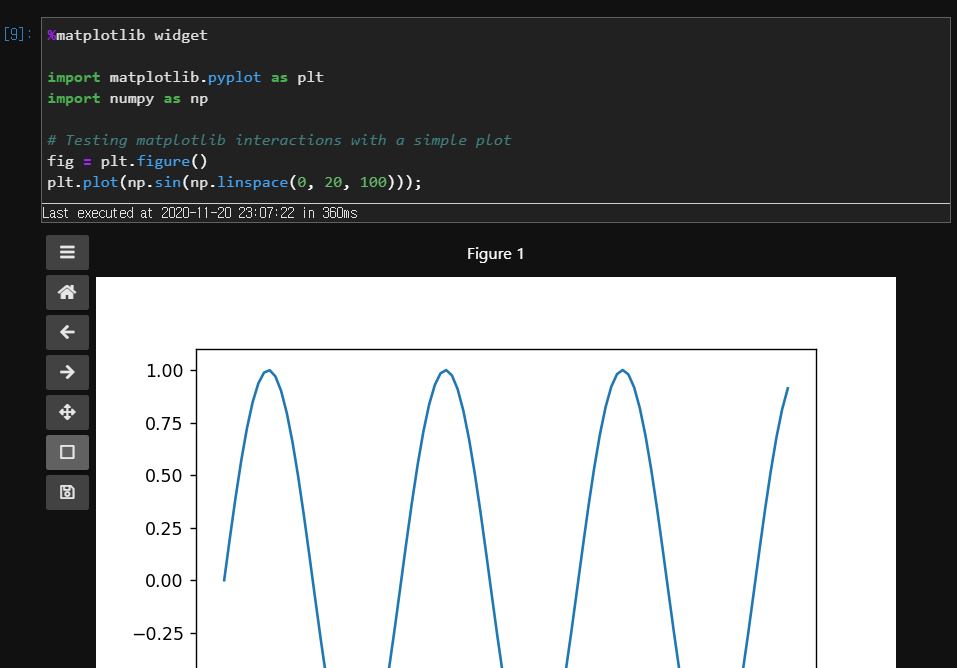Click the 0.00 y-axis tick label

pos(164,581)
